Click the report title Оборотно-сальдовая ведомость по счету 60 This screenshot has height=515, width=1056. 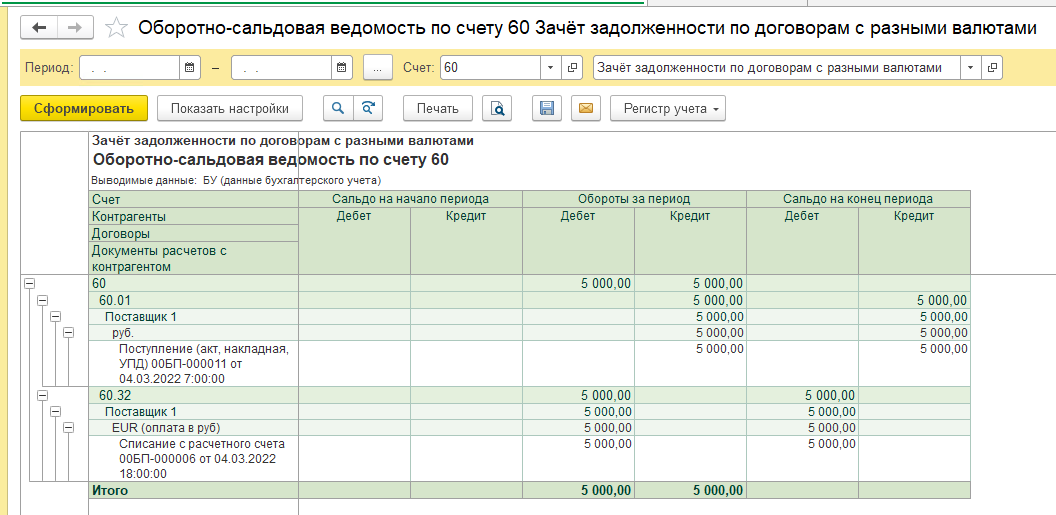click(270, 160)
